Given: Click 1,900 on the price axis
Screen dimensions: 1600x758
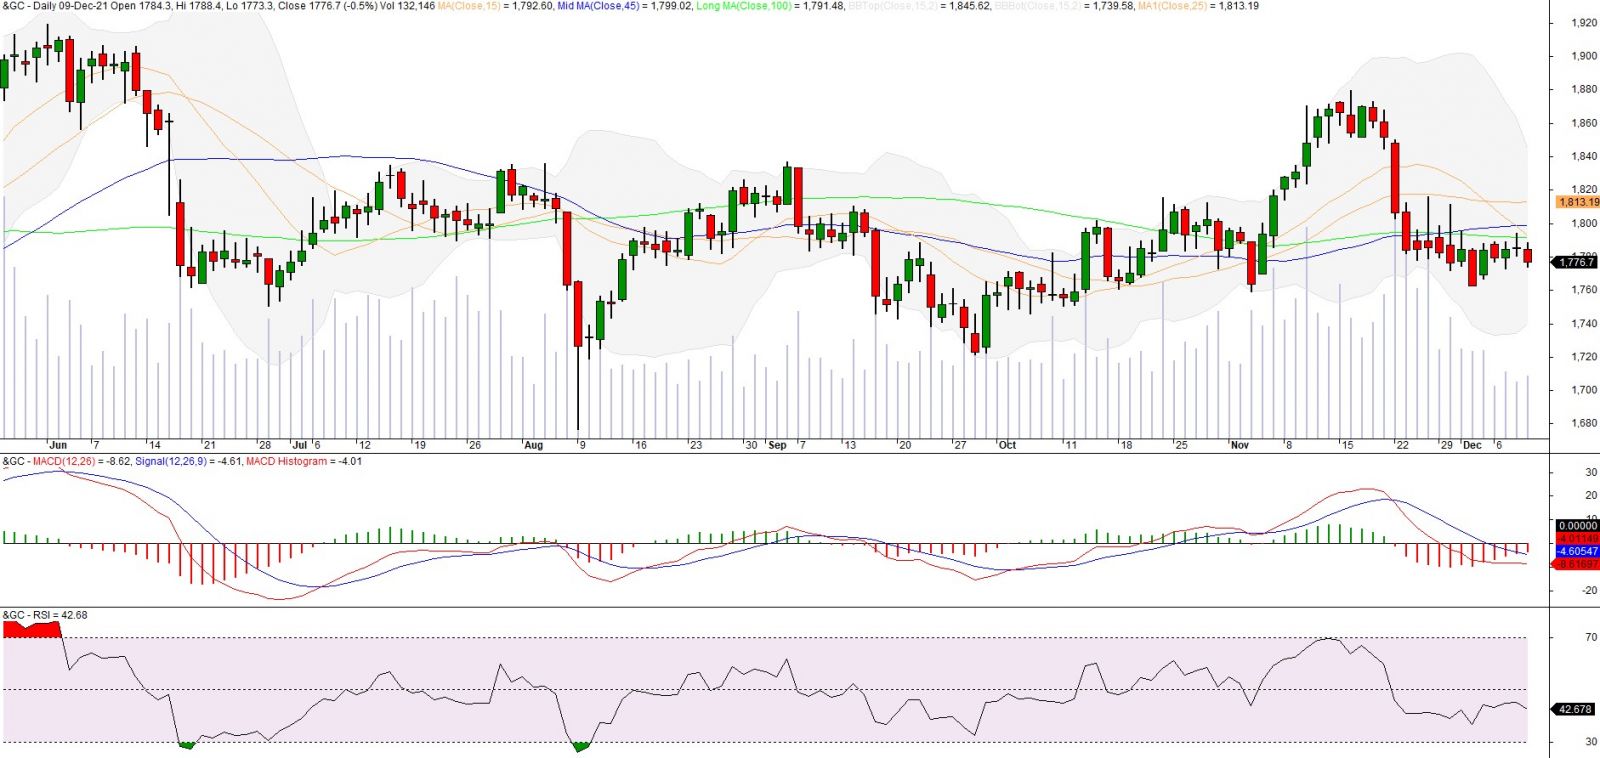Looking at the screenshot, I should tap(1584, 56).
